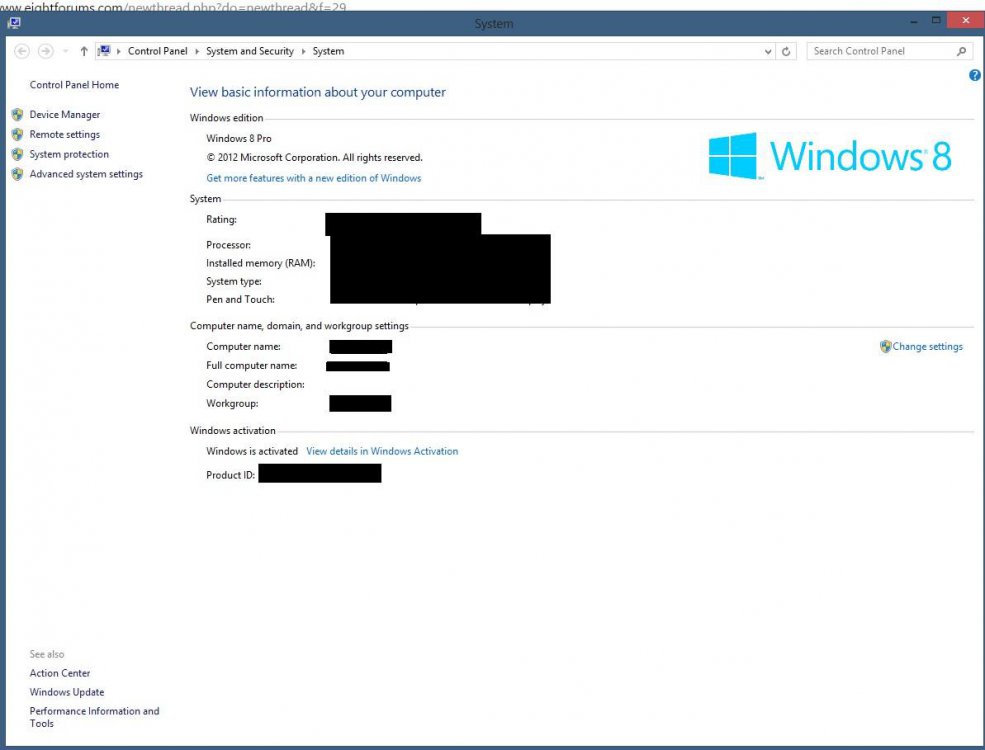Open the Help question mark icon
Image resolution: width=985 pixels, height=750 pixels.
pyautogui.click(x=975, y=75)
